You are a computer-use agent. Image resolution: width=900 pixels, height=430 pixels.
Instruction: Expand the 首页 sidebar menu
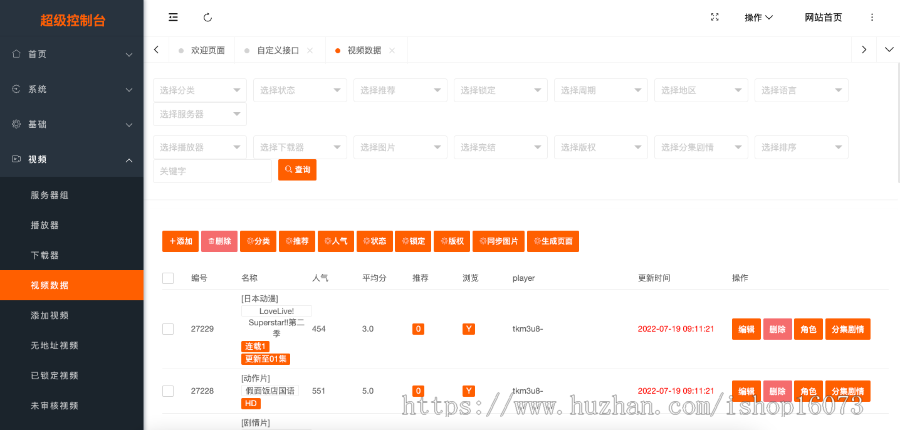point(72,54)
